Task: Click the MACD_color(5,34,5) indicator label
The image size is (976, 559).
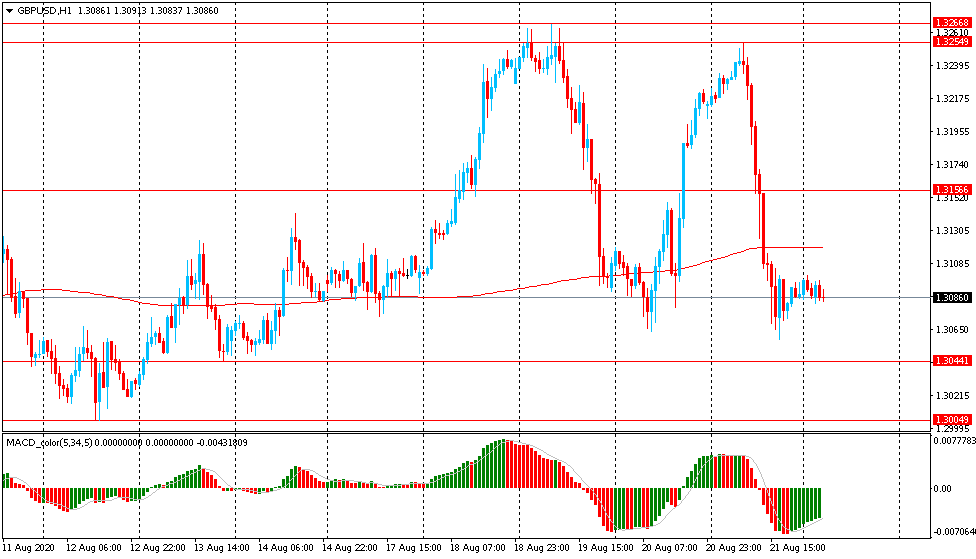Action: [x=49, y=443]
